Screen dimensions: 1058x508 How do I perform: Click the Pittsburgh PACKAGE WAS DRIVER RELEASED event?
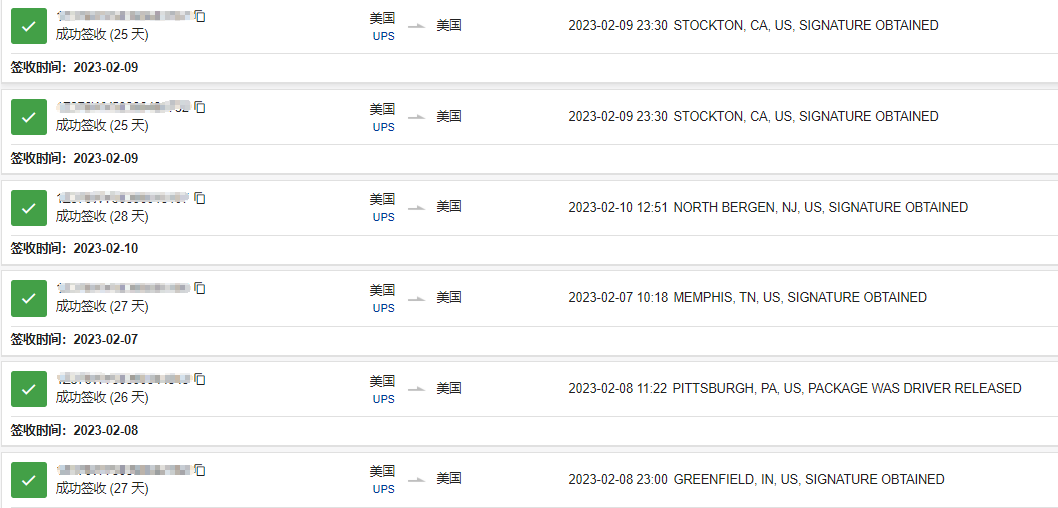tap(846, 388)
